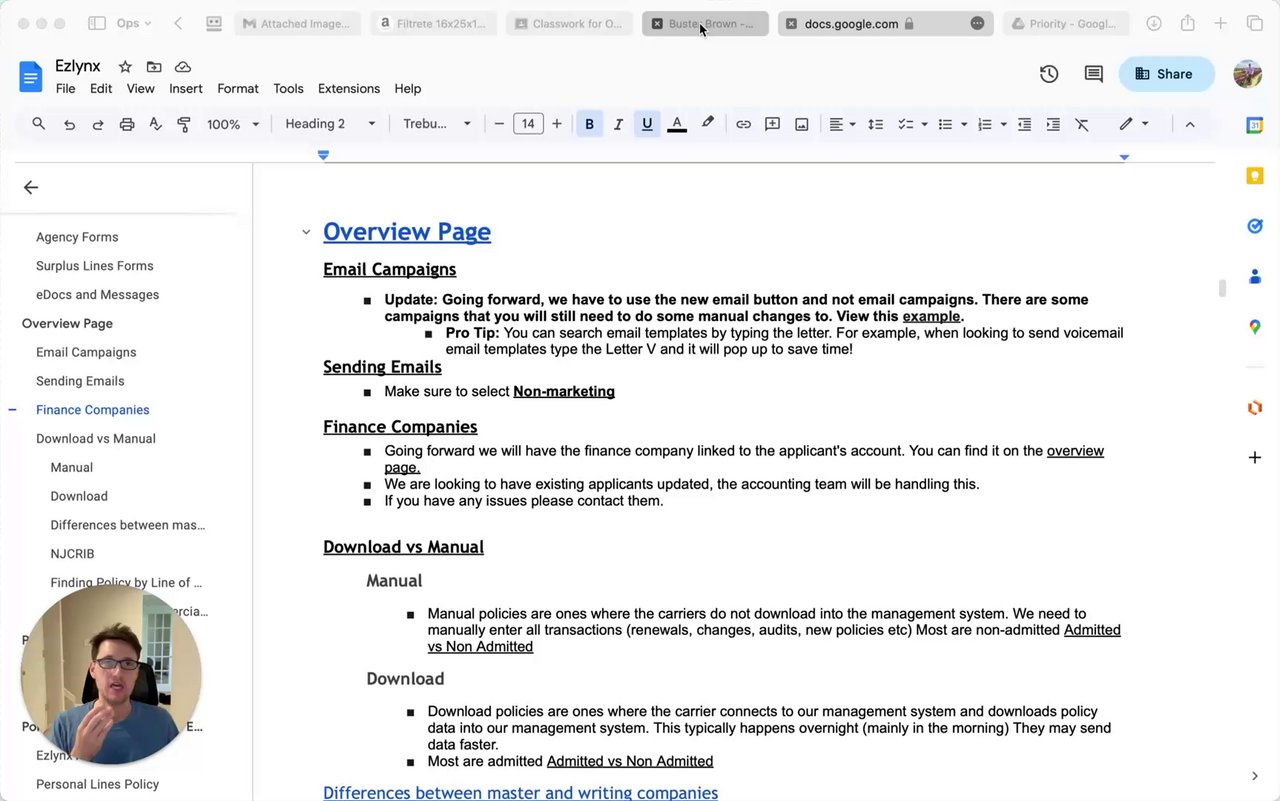Open the 'Non-marketing' link
This screenshot has height=801, width=1280.
[564, 391]
